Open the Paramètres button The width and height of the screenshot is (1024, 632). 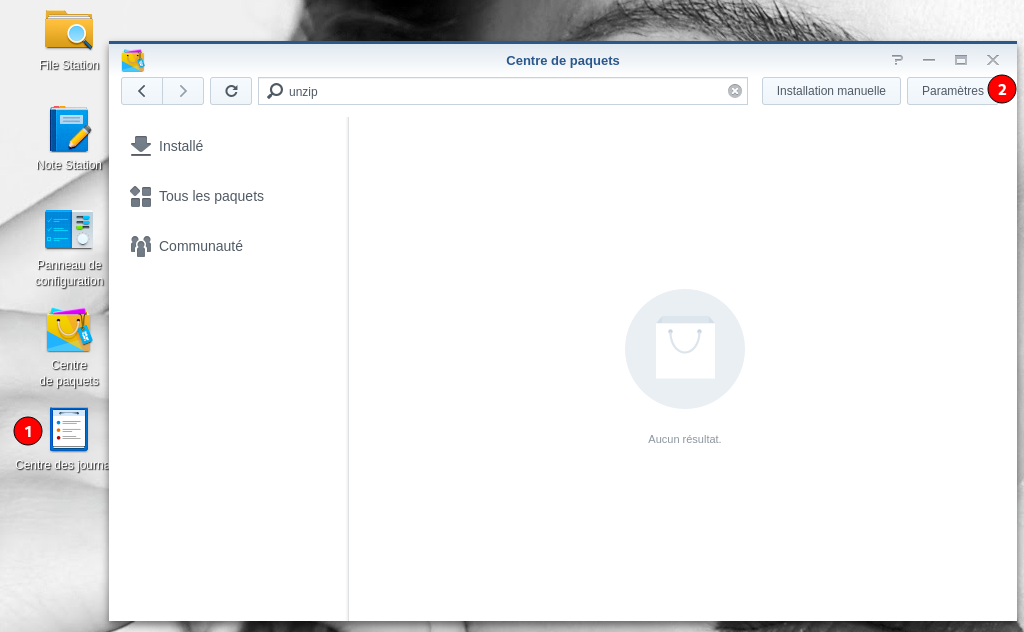(x=951, y=91)
